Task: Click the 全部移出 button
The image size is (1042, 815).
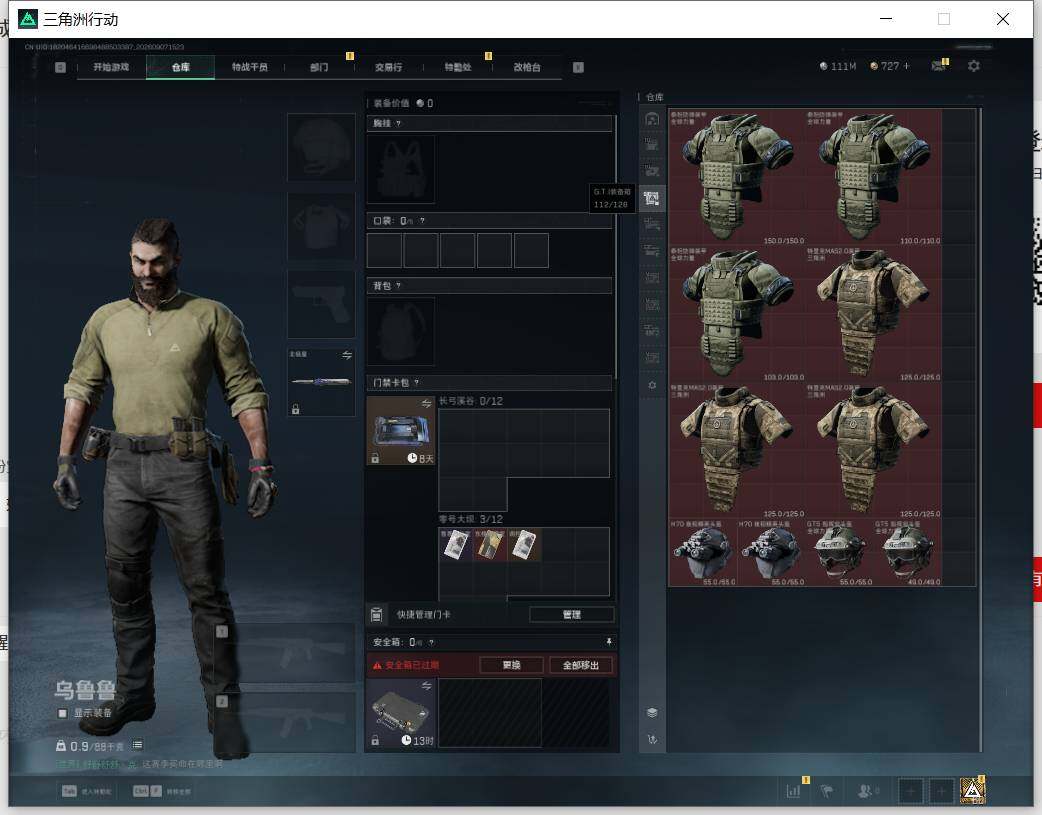Action: [581, 665]
